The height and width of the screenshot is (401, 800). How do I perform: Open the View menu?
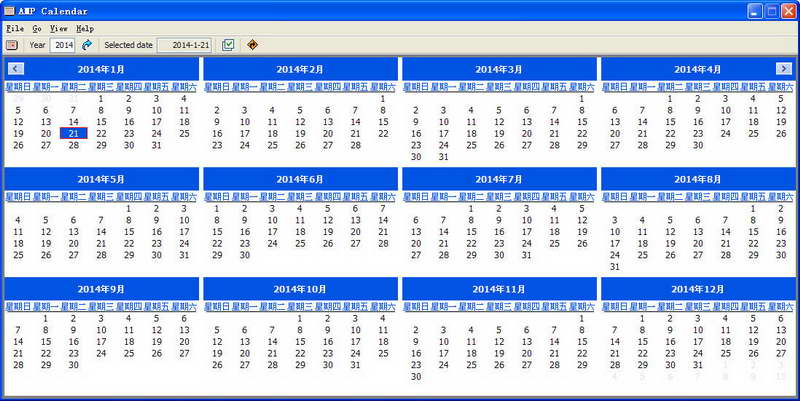point(59,29)
